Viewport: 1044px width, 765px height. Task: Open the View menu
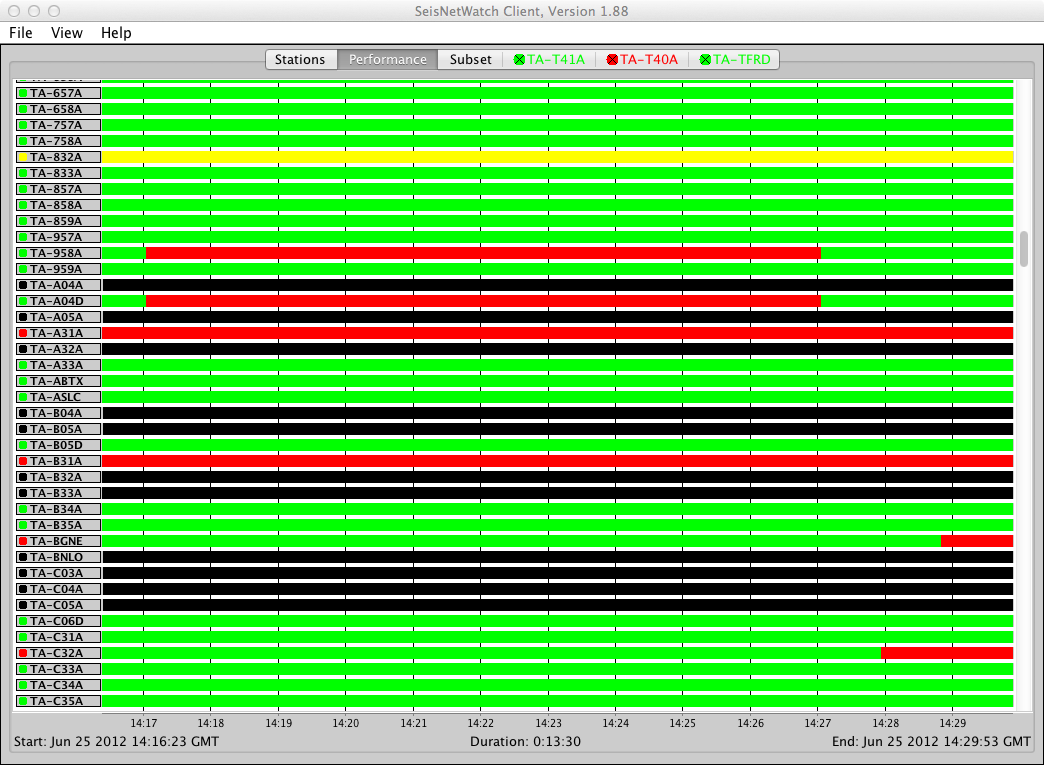(67, 33)
